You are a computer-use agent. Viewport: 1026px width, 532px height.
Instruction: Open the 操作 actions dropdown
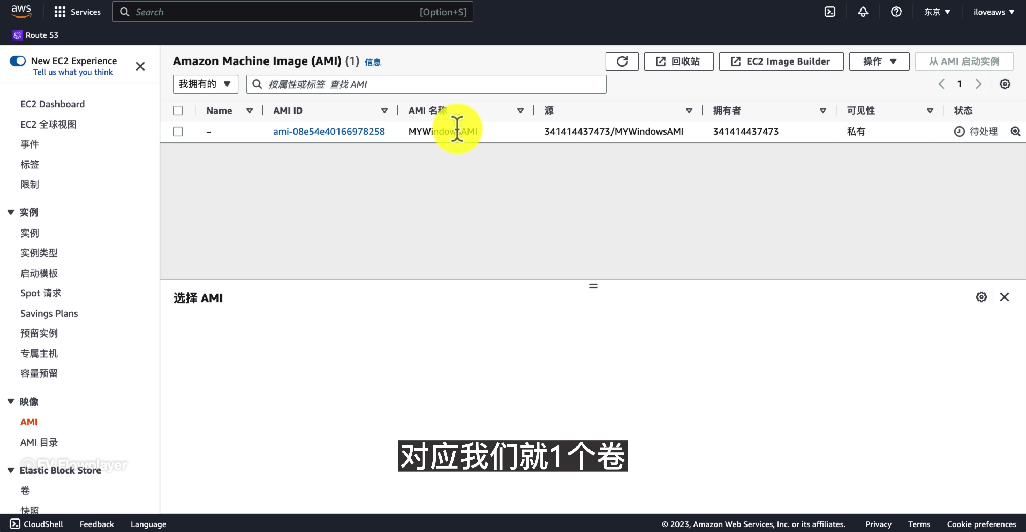(879, 62)
